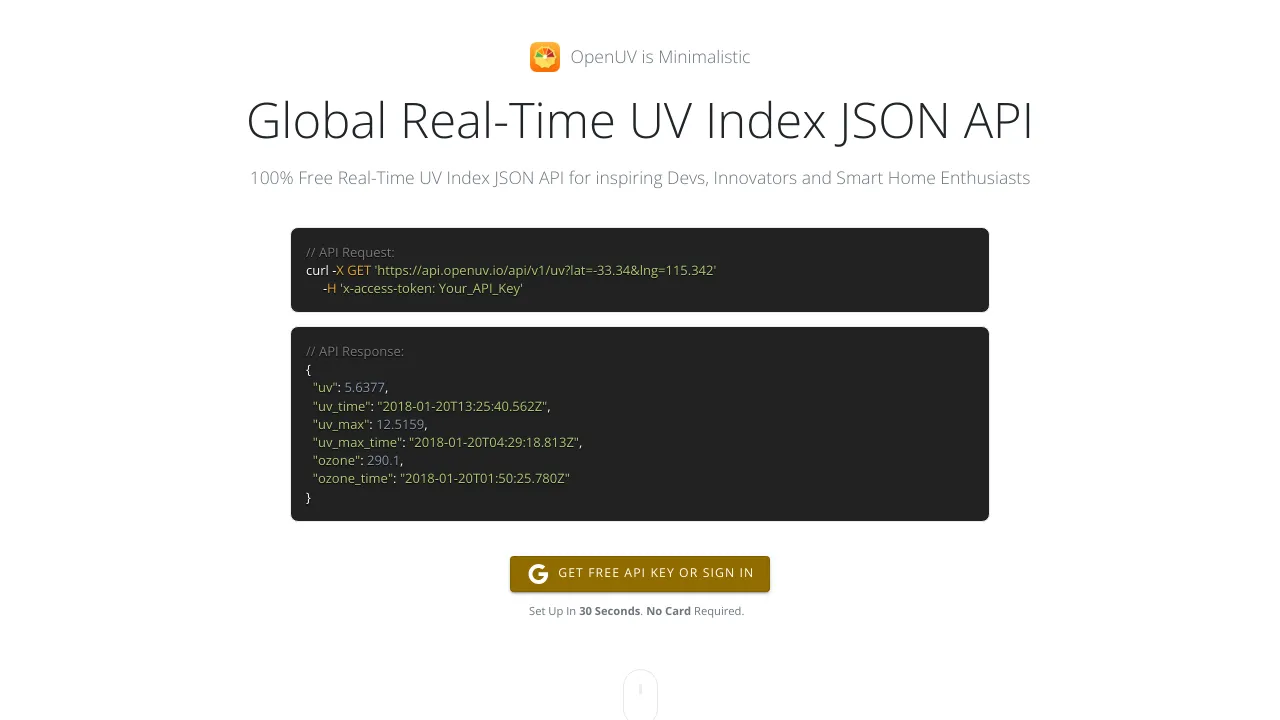Click the "uv_max_time" response line
The height and width of the screenshot is (720, 1280).
pos(447,442)
